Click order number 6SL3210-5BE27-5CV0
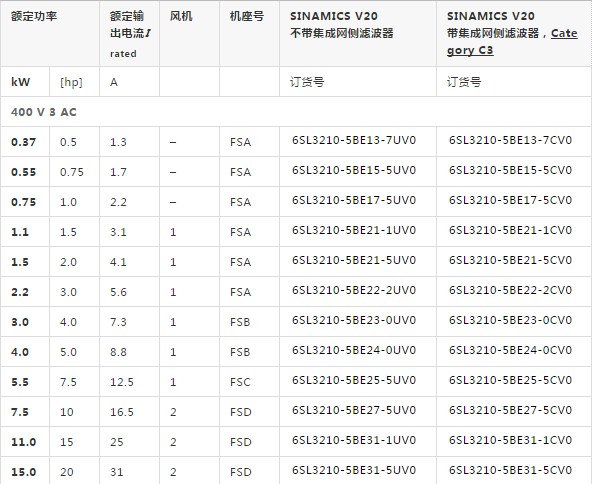This screenshot has width=595, height=484. click(510, 410)
